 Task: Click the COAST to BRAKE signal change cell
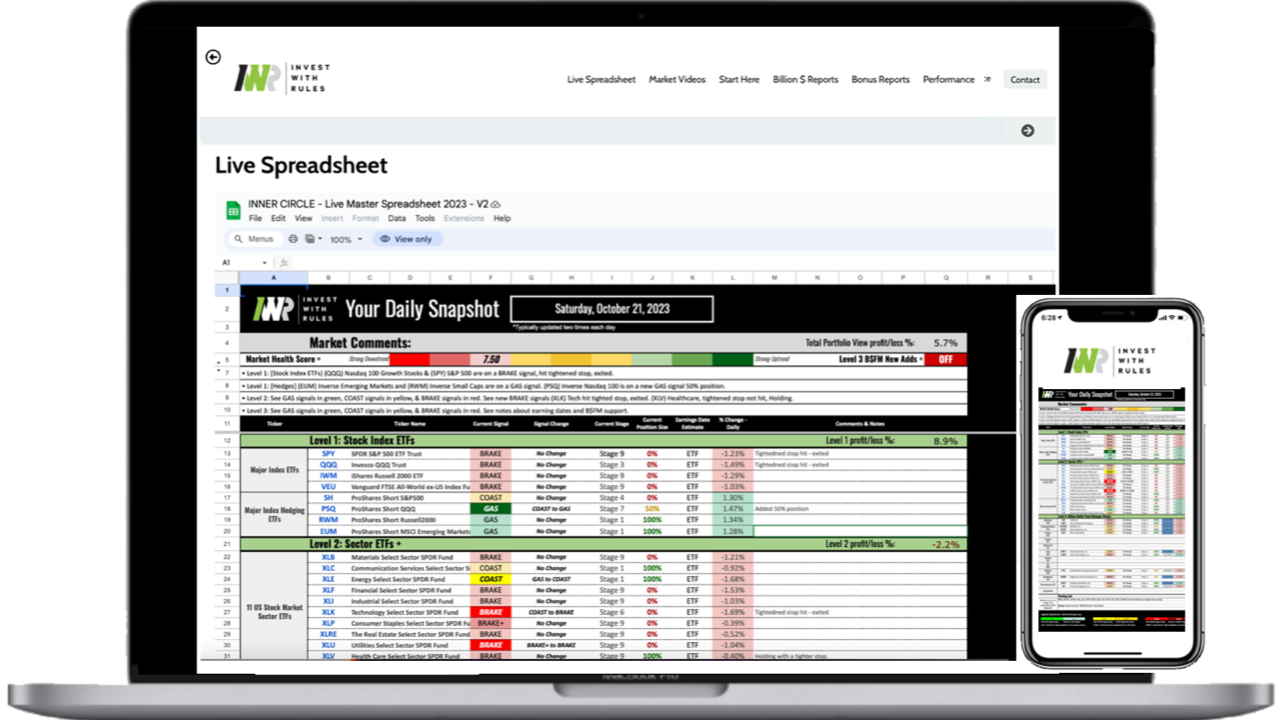point(550,612)
